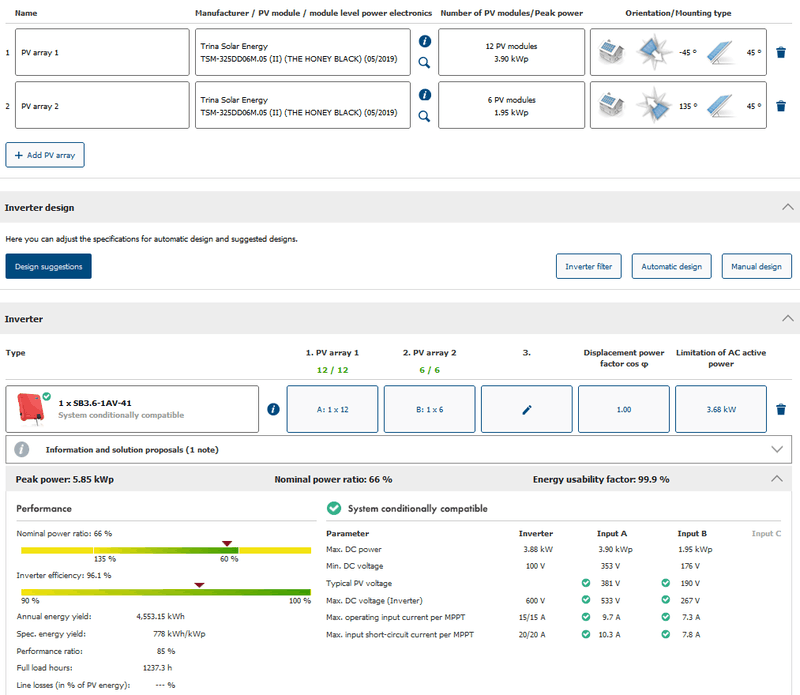Open Design suggestions
The image size is (800, 695).
(x=48, y=266)
